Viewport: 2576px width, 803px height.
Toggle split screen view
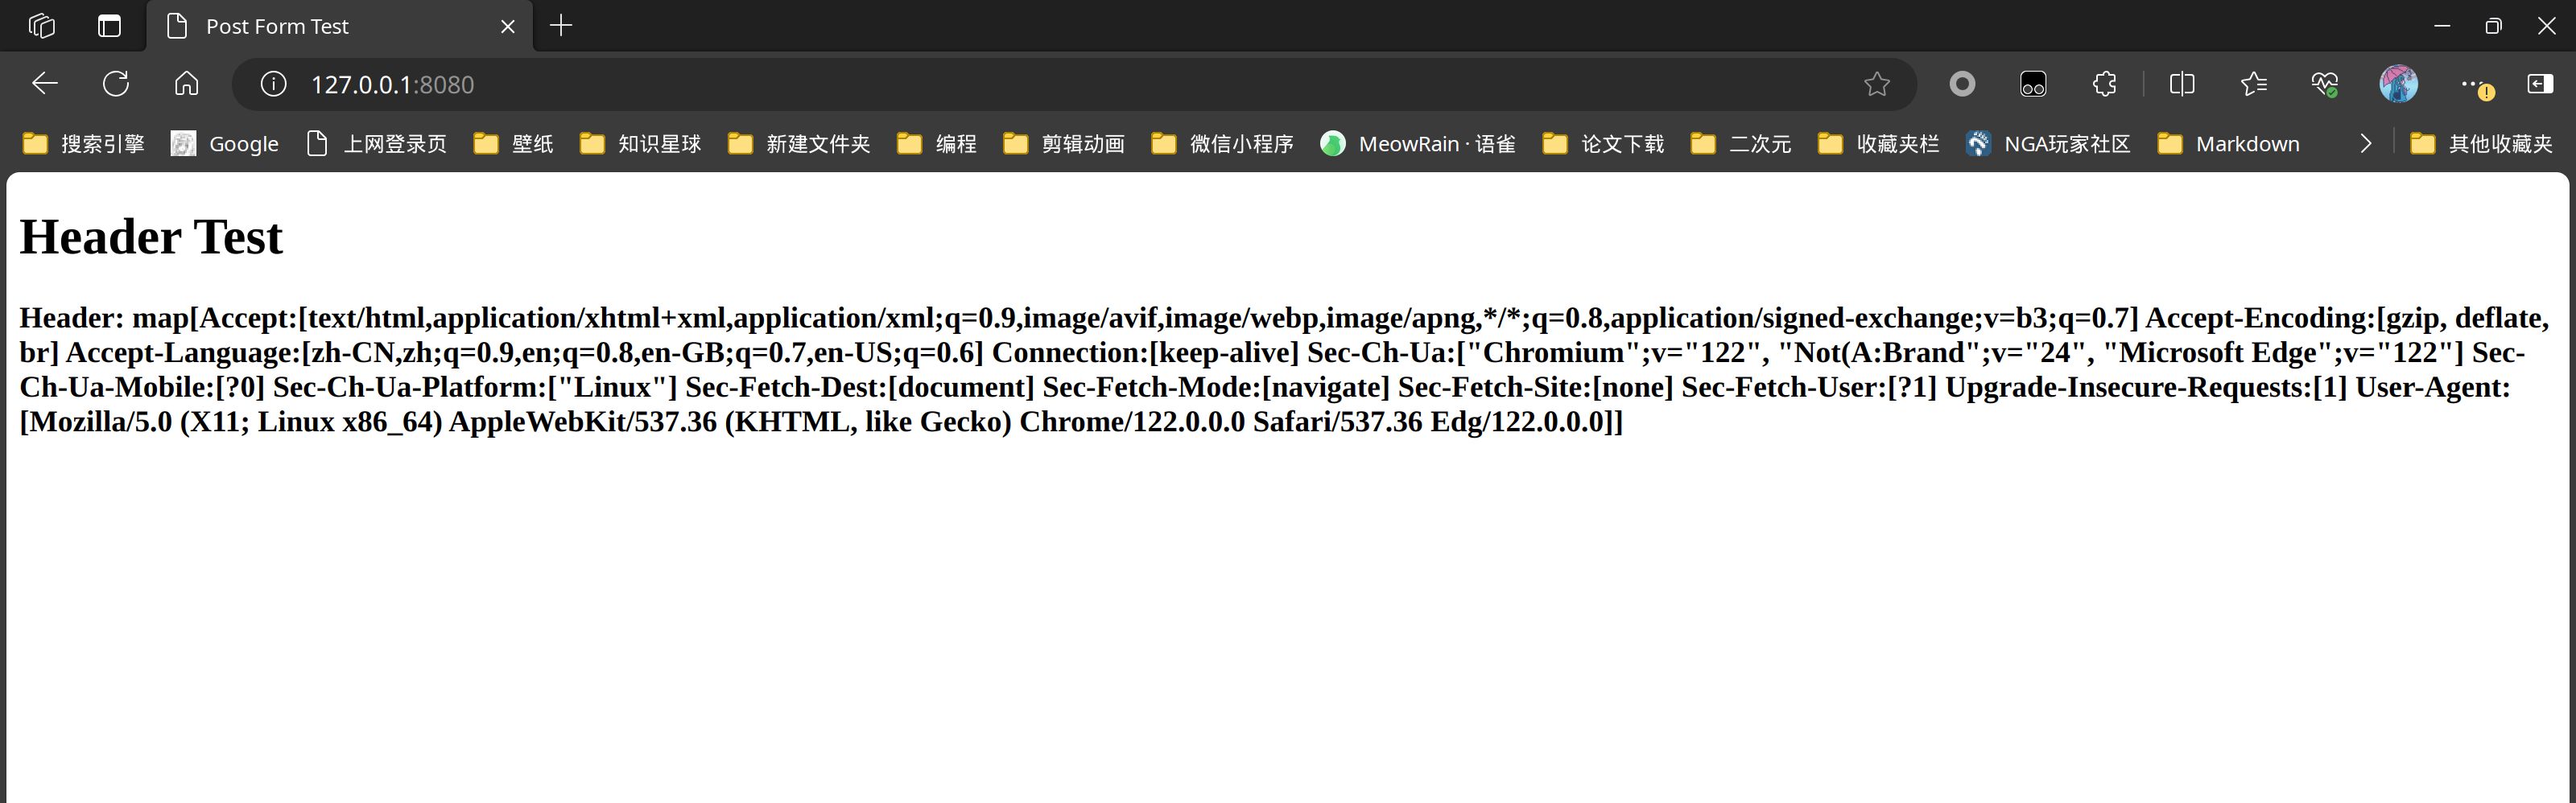pyautogui.click(x=2182, y=84)
